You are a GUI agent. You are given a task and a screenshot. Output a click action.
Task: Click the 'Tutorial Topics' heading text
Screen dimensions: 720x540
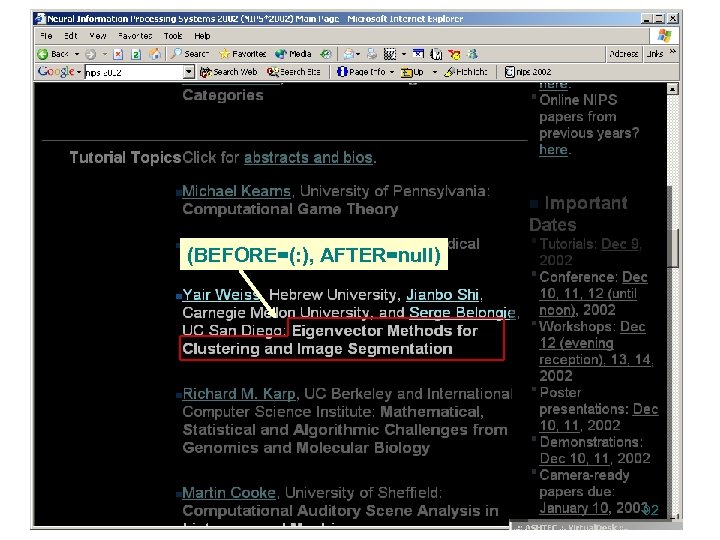[125, 158]
